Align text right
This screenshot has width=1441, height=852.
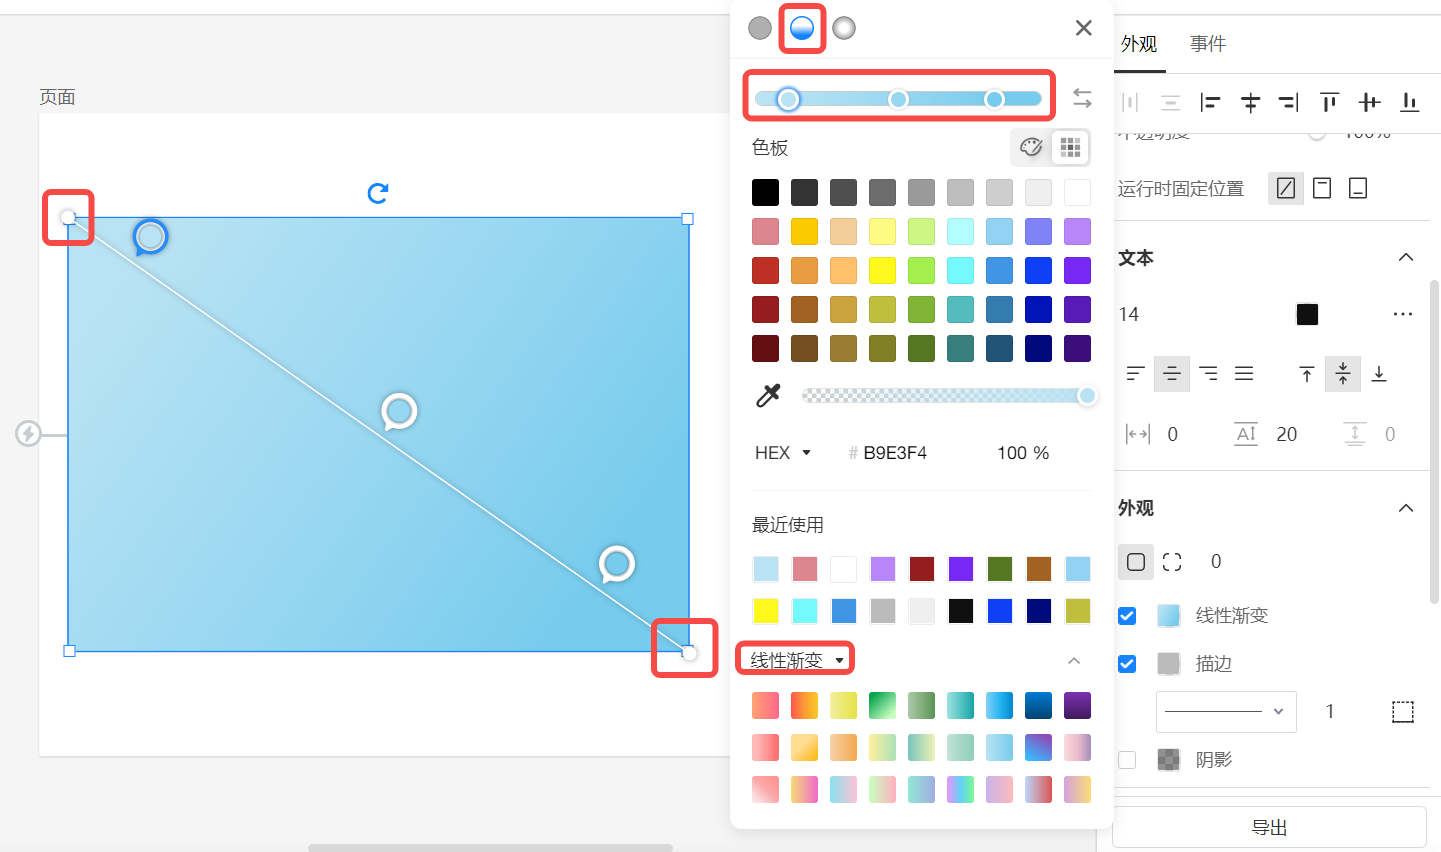[x=1208, y=374]
